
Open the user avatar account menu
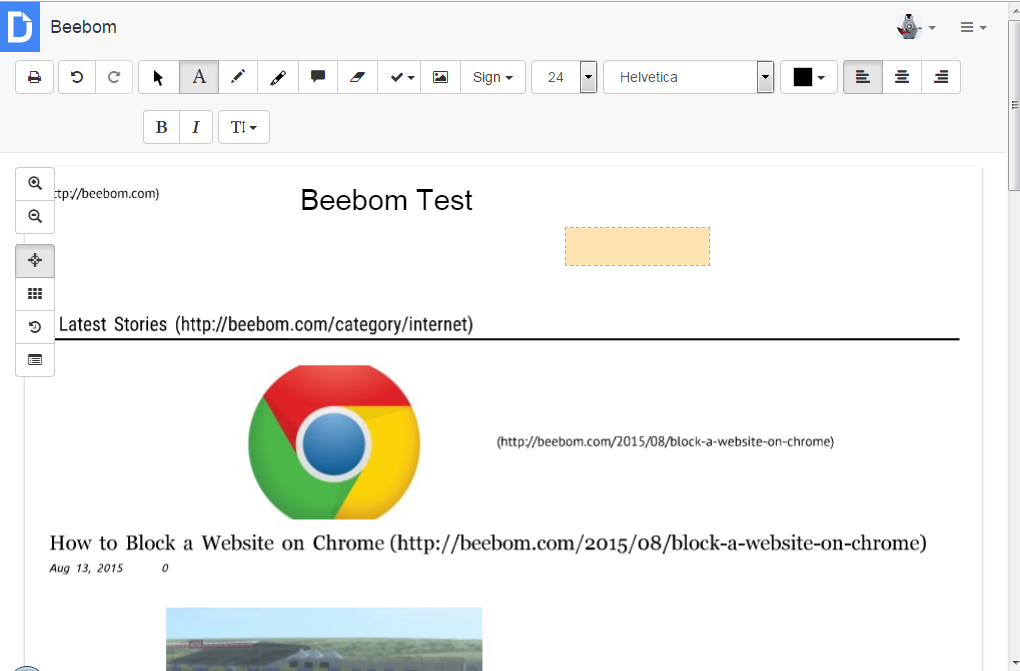click(x=916, y=27)
